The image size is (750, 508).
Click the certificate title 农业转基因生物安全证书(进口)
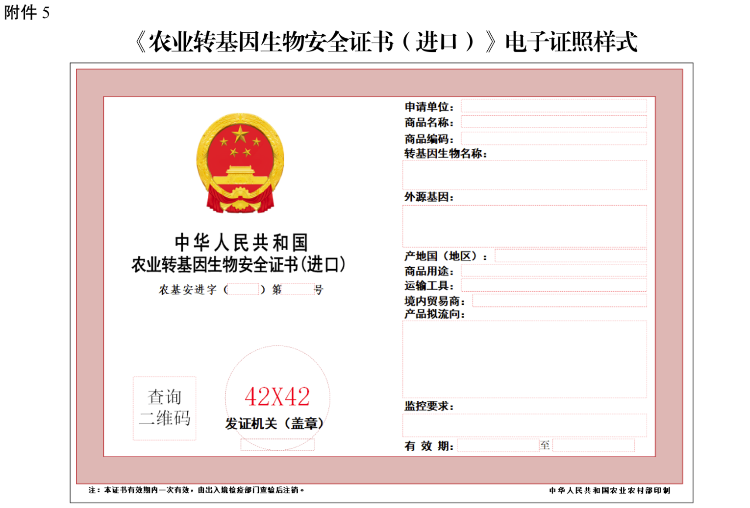point(240,266)
